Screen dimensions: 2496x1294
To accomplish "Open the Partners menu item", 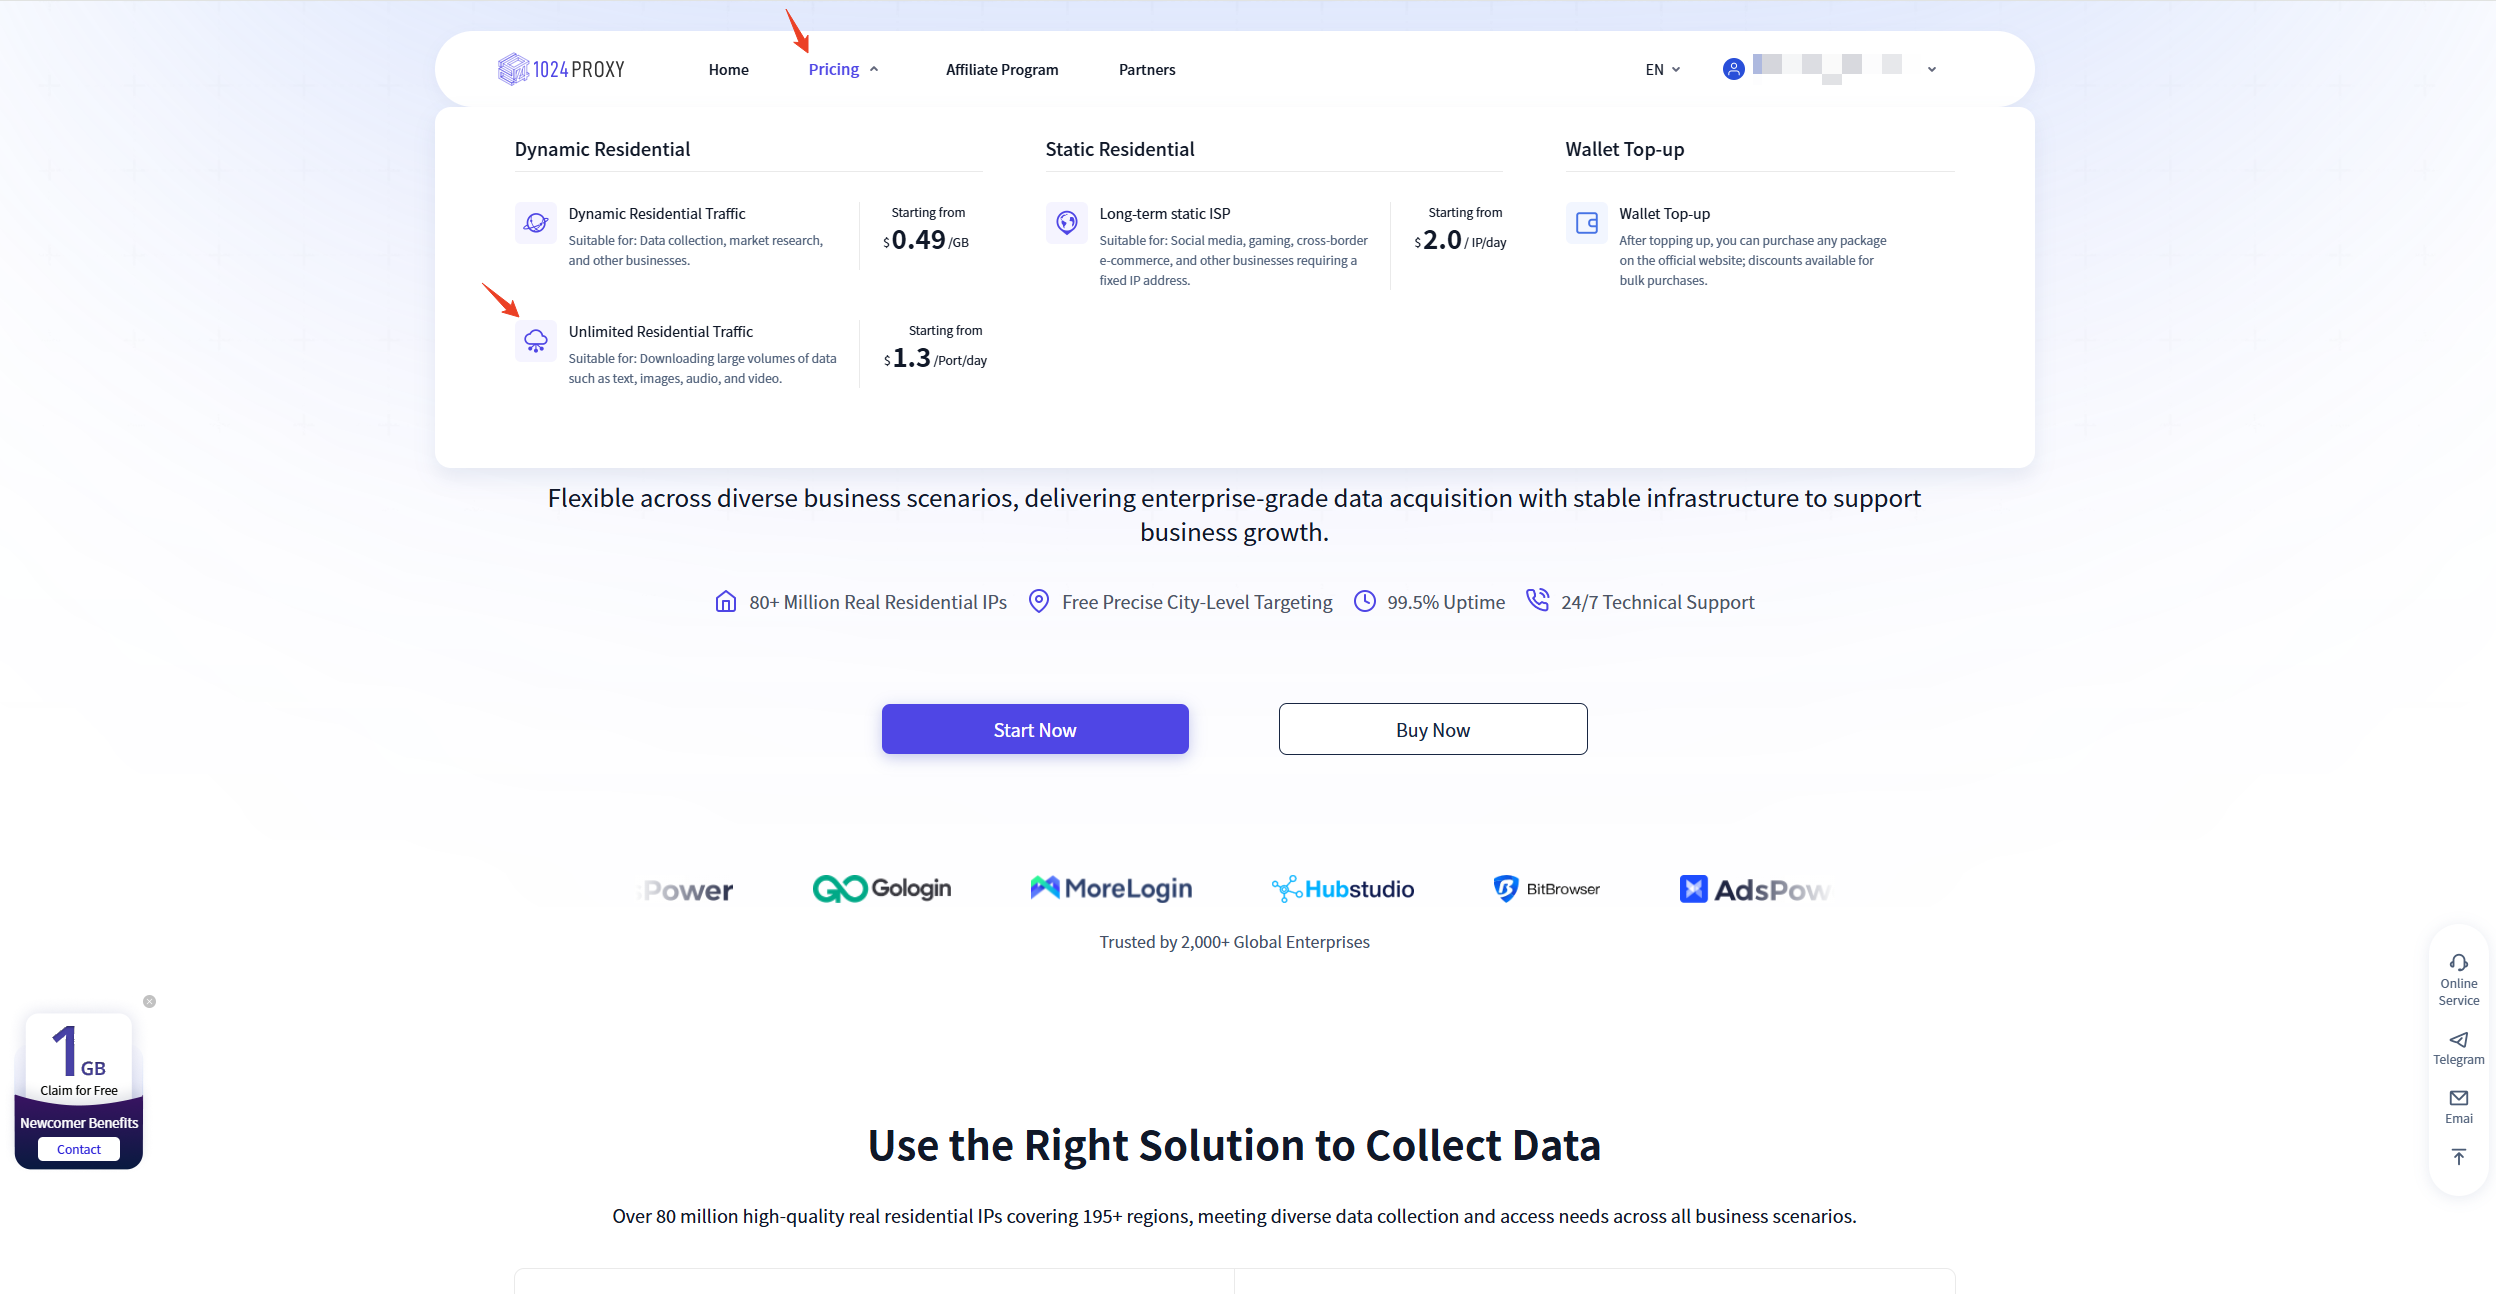I will [1146, 69].
